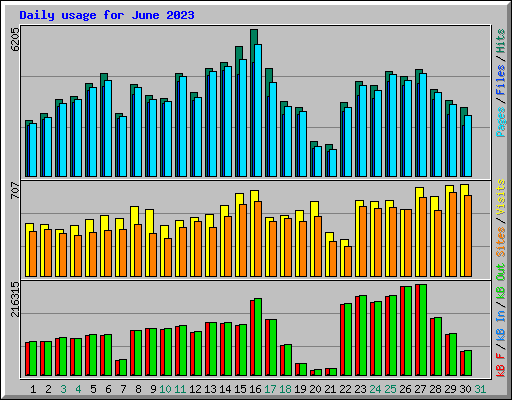Click the orange Sites bar for day 22
Image resolution: width=512 pixels, height=400 pixels.
[x=348, y=261]
